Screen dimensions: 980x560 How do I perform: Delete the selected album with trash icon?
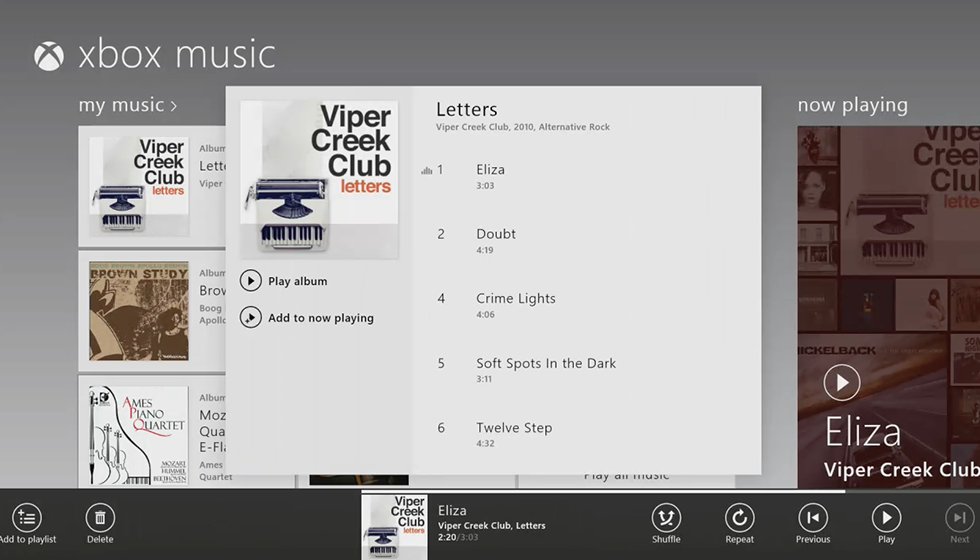click(x=100, y=517)
